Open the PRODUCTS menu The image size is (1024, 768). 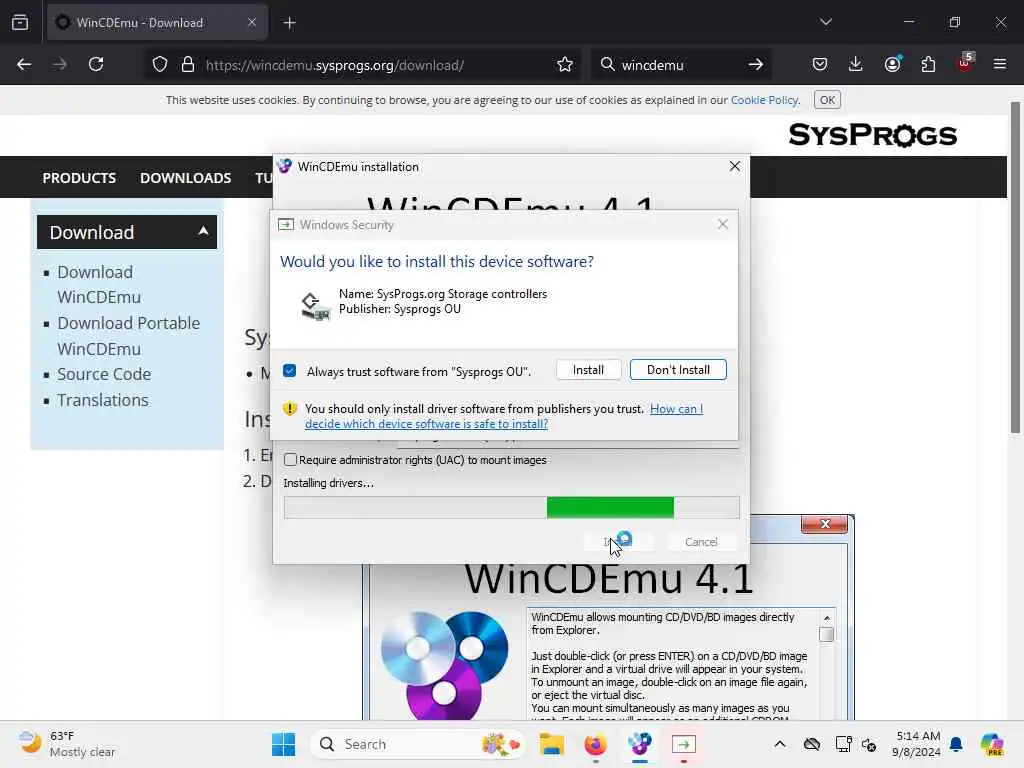pyautogui.click(x=79, y=178)
